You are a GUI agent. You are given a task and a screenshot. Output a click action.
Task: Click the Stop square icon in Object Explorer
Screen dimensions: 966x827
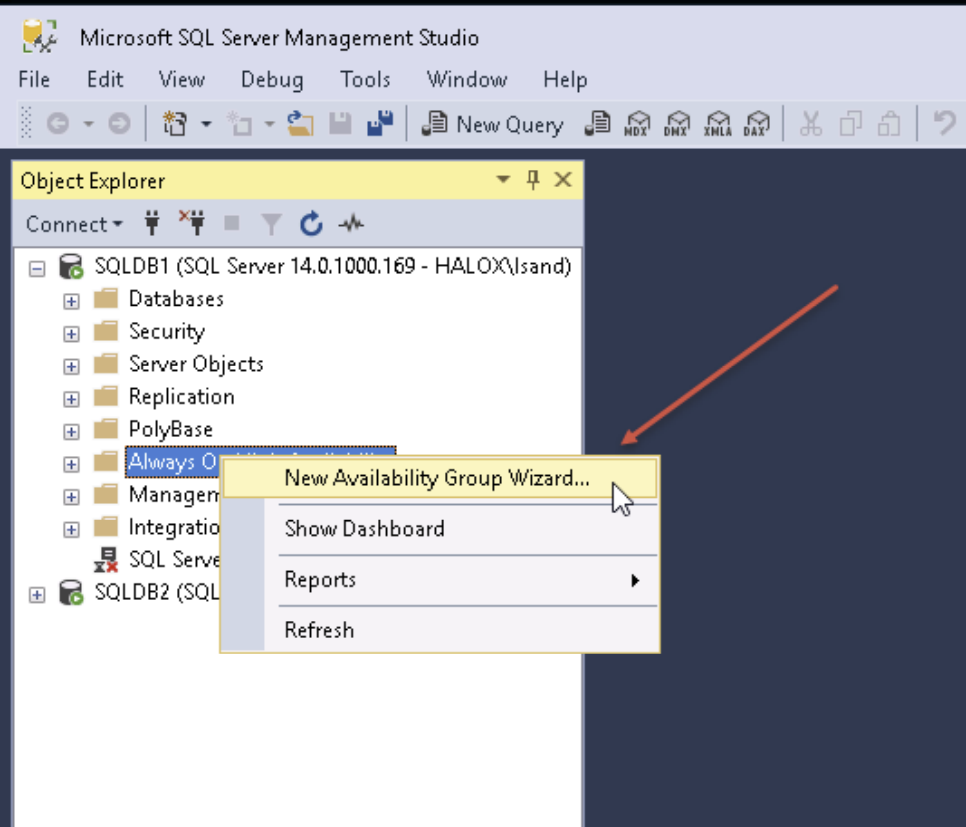tap(232, 222)
